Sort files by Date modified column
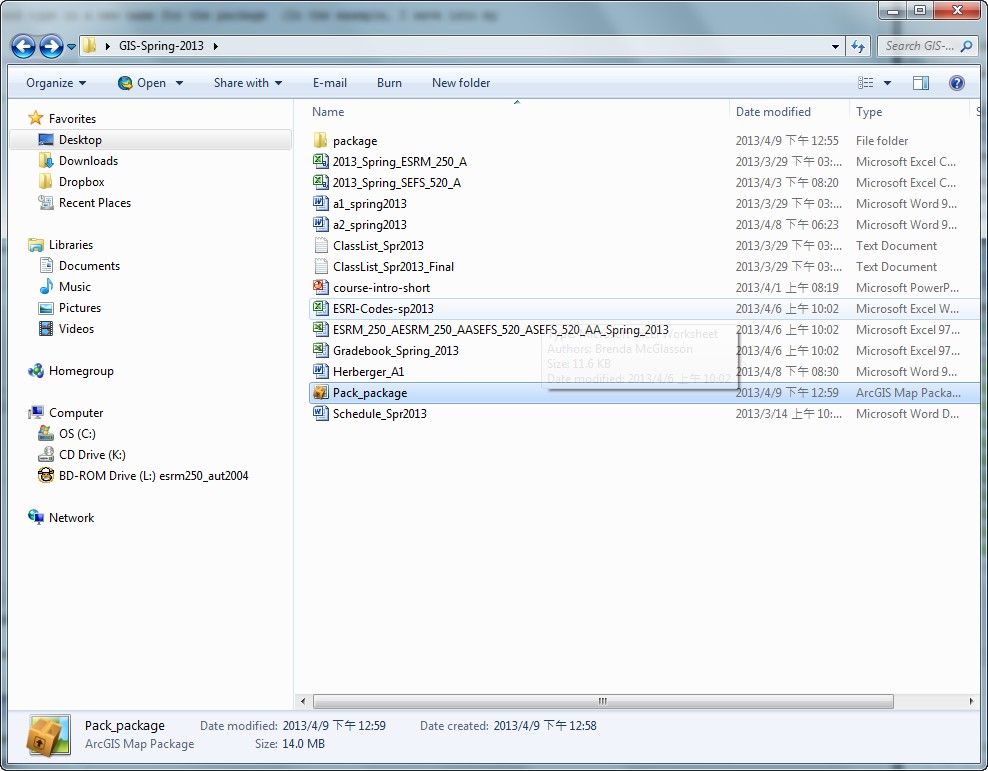The image size is (988, 771). coord(773,112)
